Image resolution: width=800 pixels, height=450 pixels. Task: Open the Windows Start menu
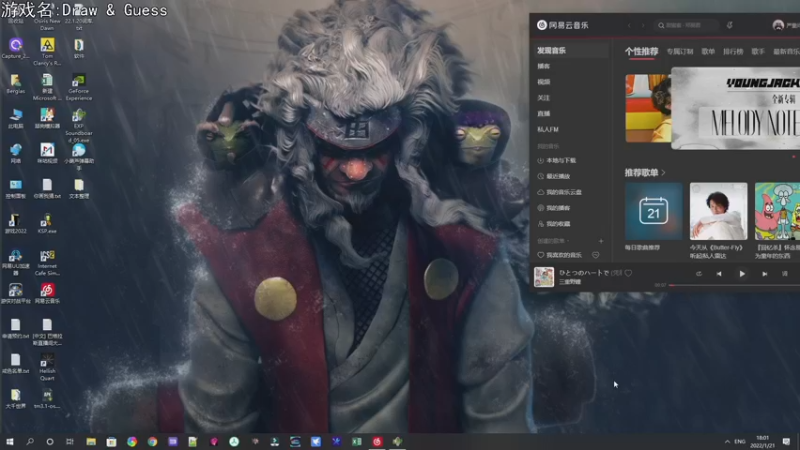click(x=9, y=441)
